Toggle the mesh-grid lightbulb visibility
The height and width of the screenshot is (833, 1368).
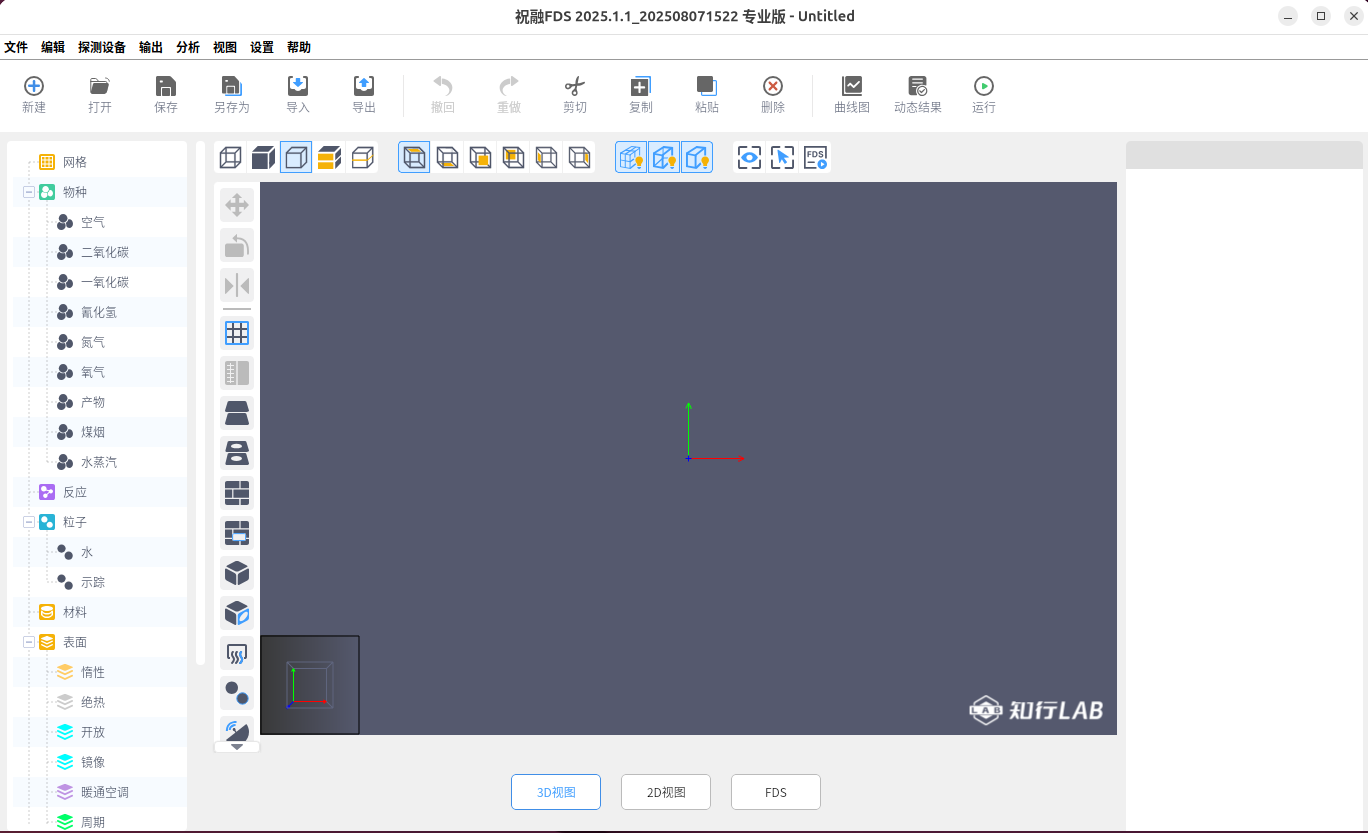point(631,157)
